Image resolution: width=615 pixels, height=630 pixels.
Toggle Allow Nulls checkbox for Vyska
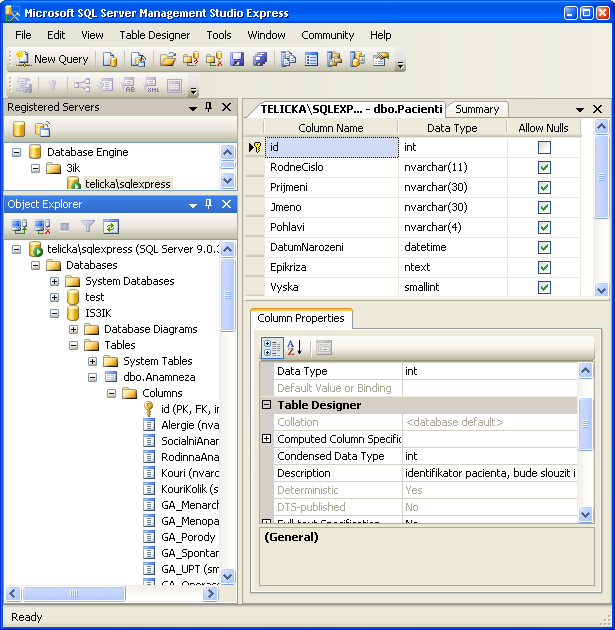pos(544,288)
